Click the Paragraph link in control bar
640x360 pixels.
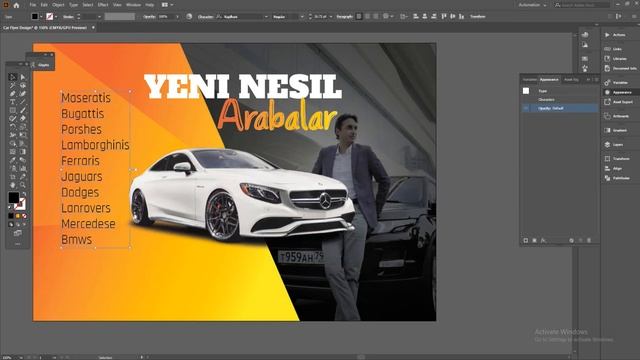tap(344, 17)
